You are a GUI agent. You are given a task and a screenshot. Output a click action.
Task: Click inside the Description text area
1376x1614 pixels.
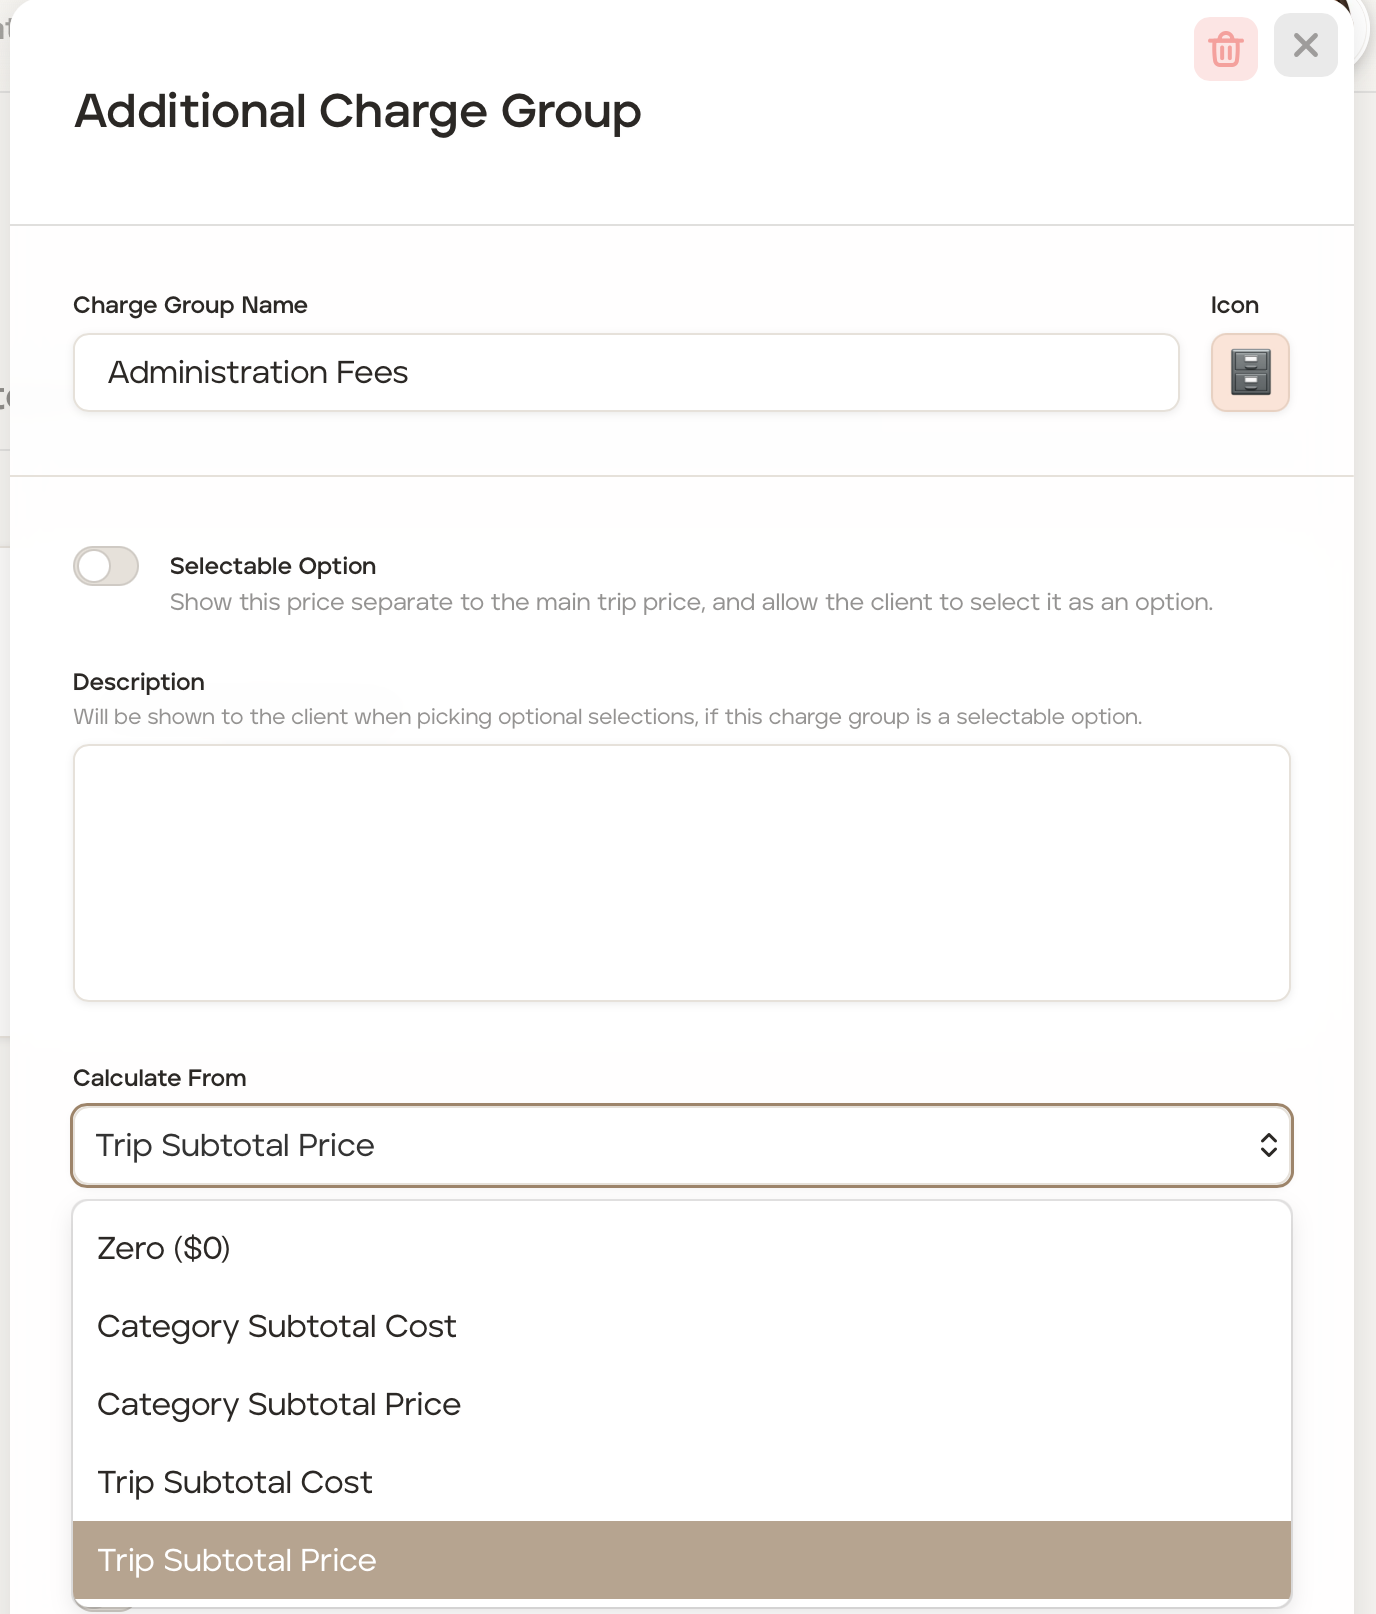tap(682, 872)
